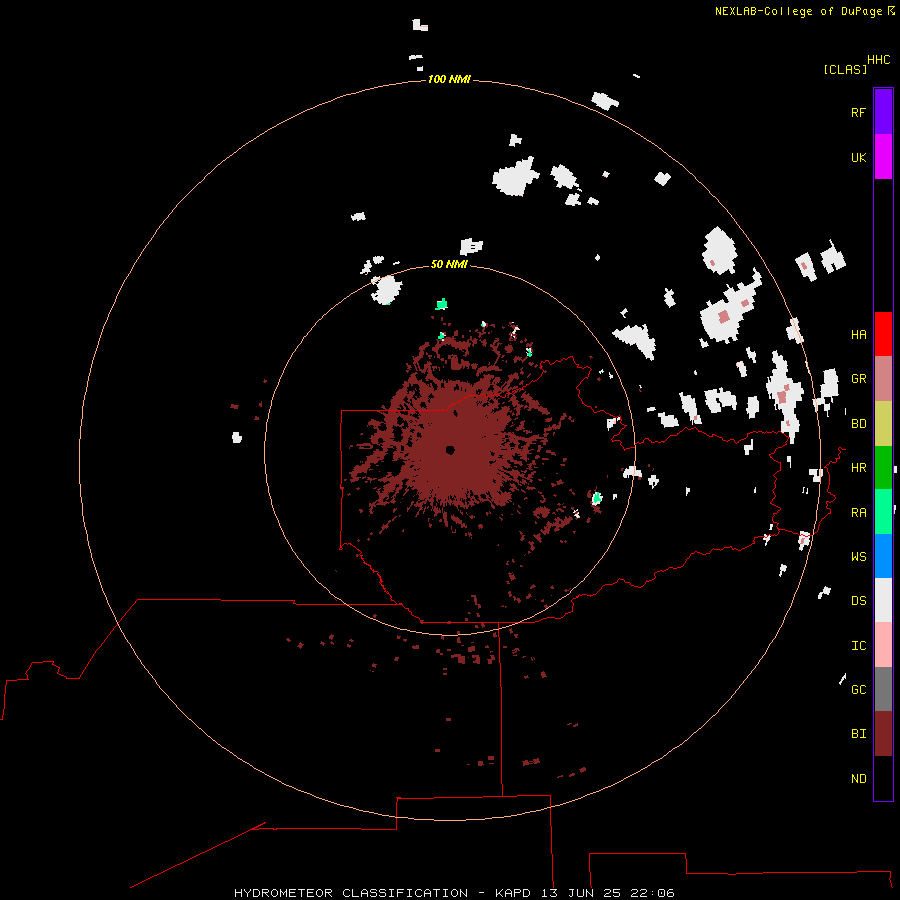Viewport: 900px width, 900px height.
Task: Click the HR green legend swatch
Action: [x=883, y=467]
